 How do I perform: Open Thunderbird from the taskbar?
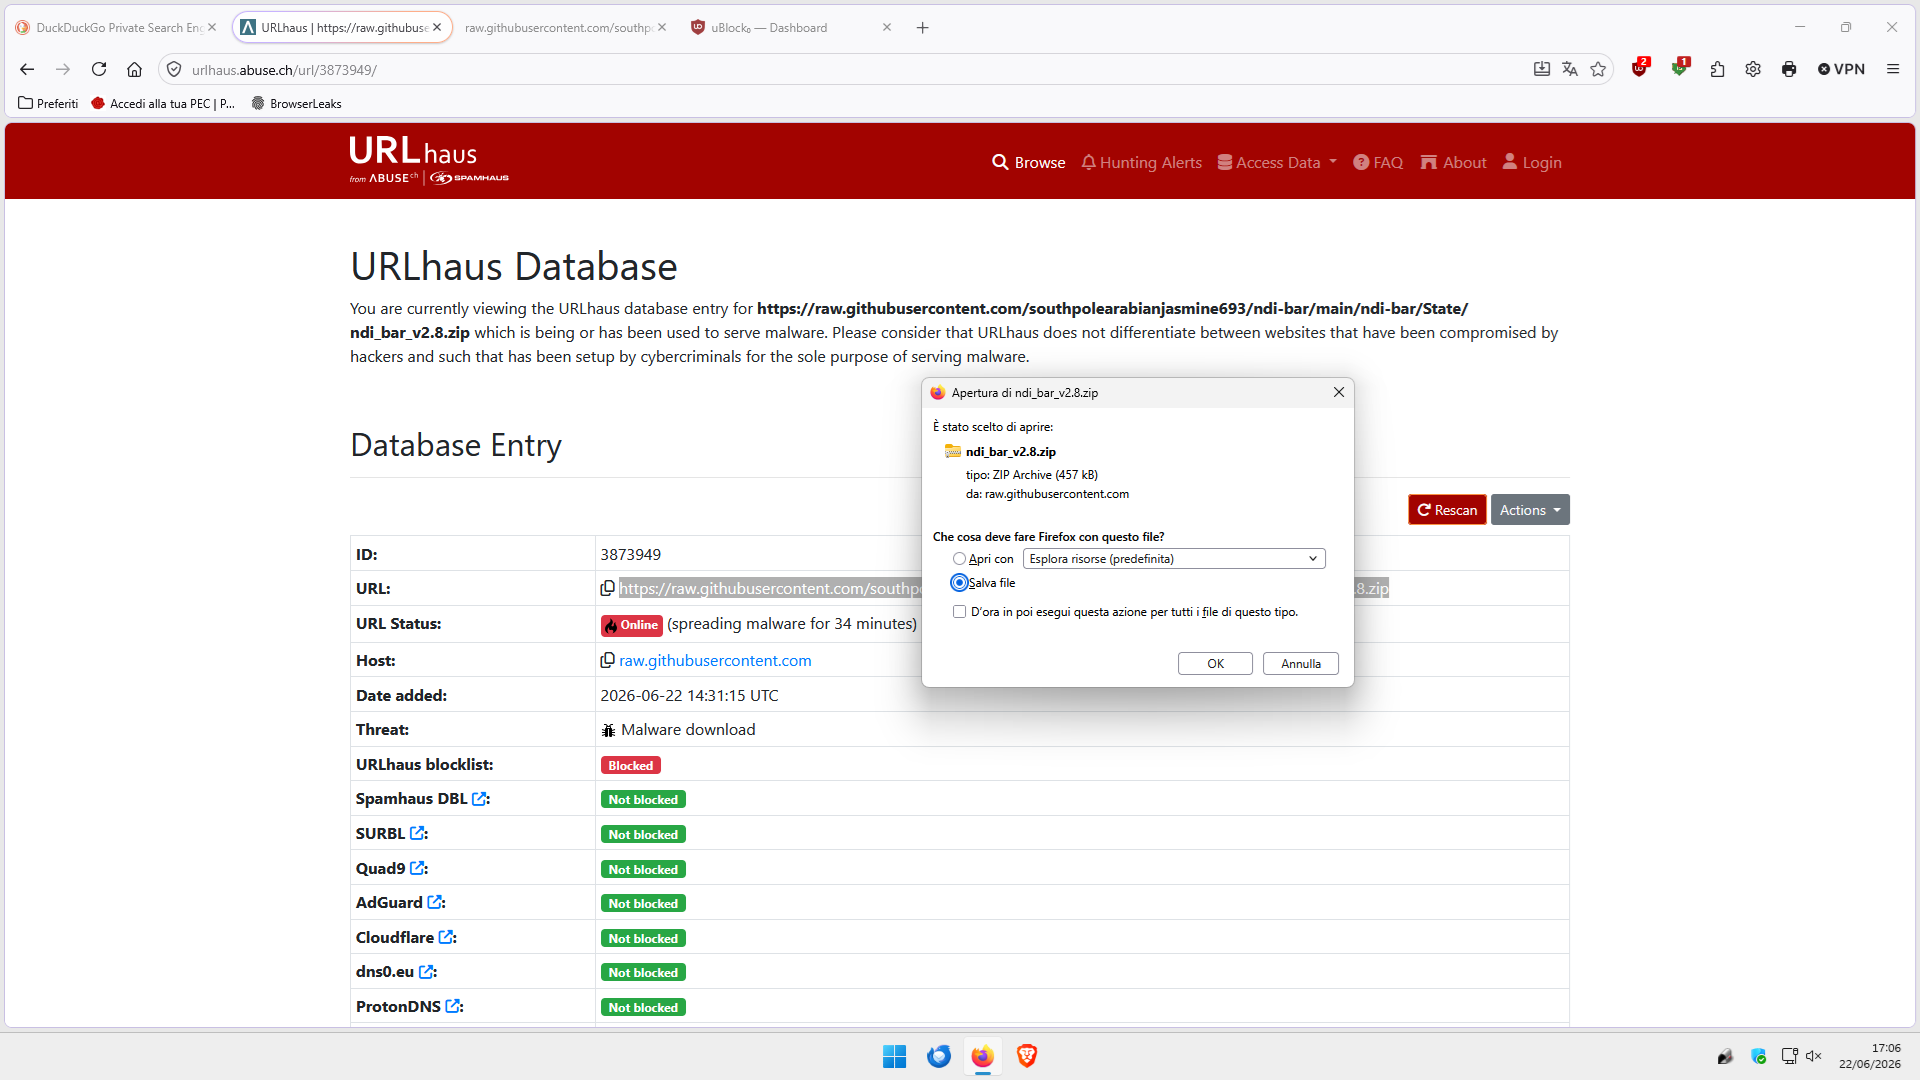[938, 1056]
